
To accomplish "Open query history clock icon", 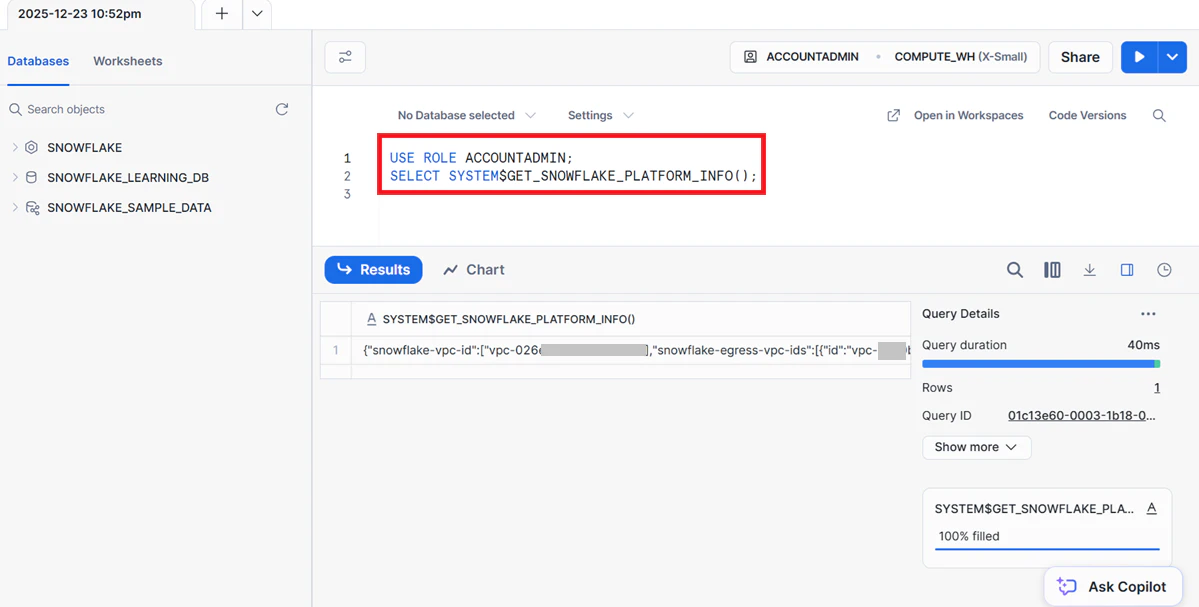I will (1164, 270).
